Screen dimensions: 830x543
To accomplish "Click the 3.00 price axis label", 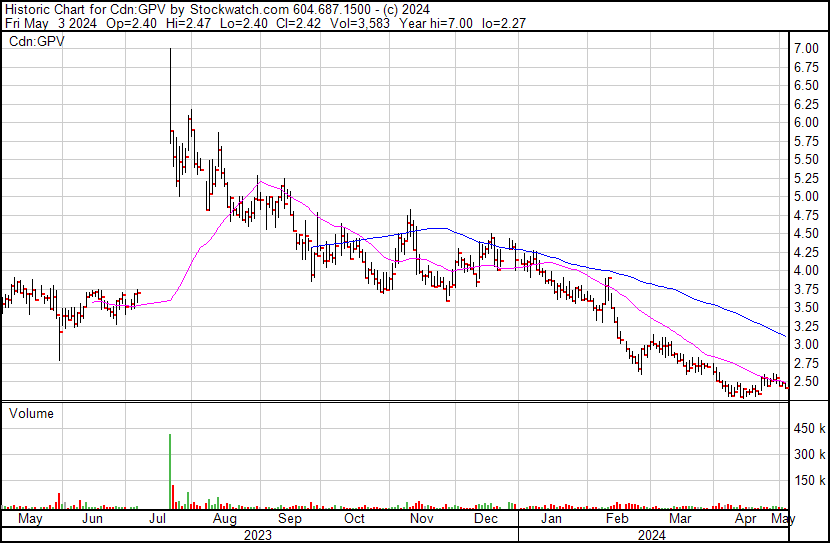I will (806, 345).
